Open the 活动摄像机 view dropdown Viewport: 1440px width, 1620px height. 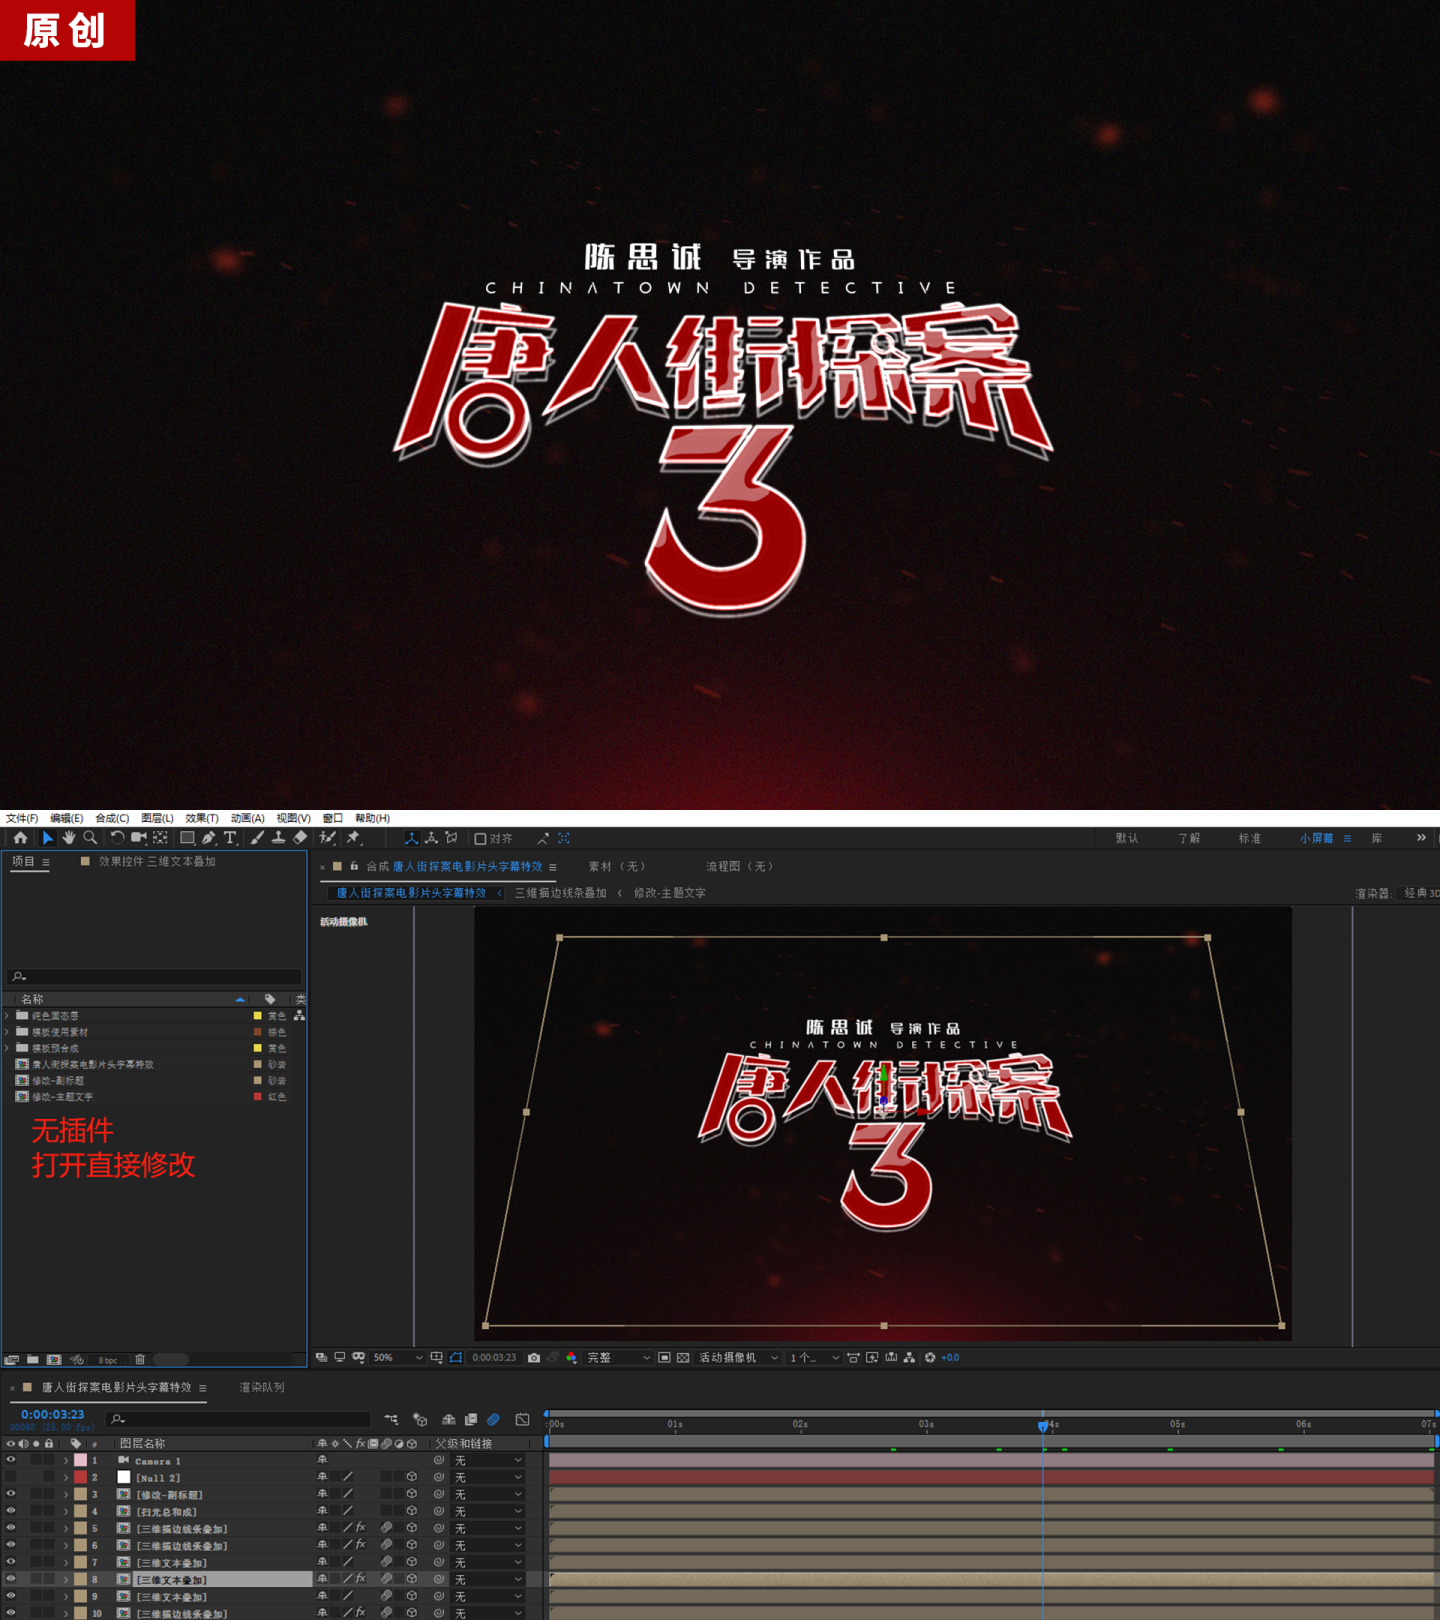tap(739, 1358)
